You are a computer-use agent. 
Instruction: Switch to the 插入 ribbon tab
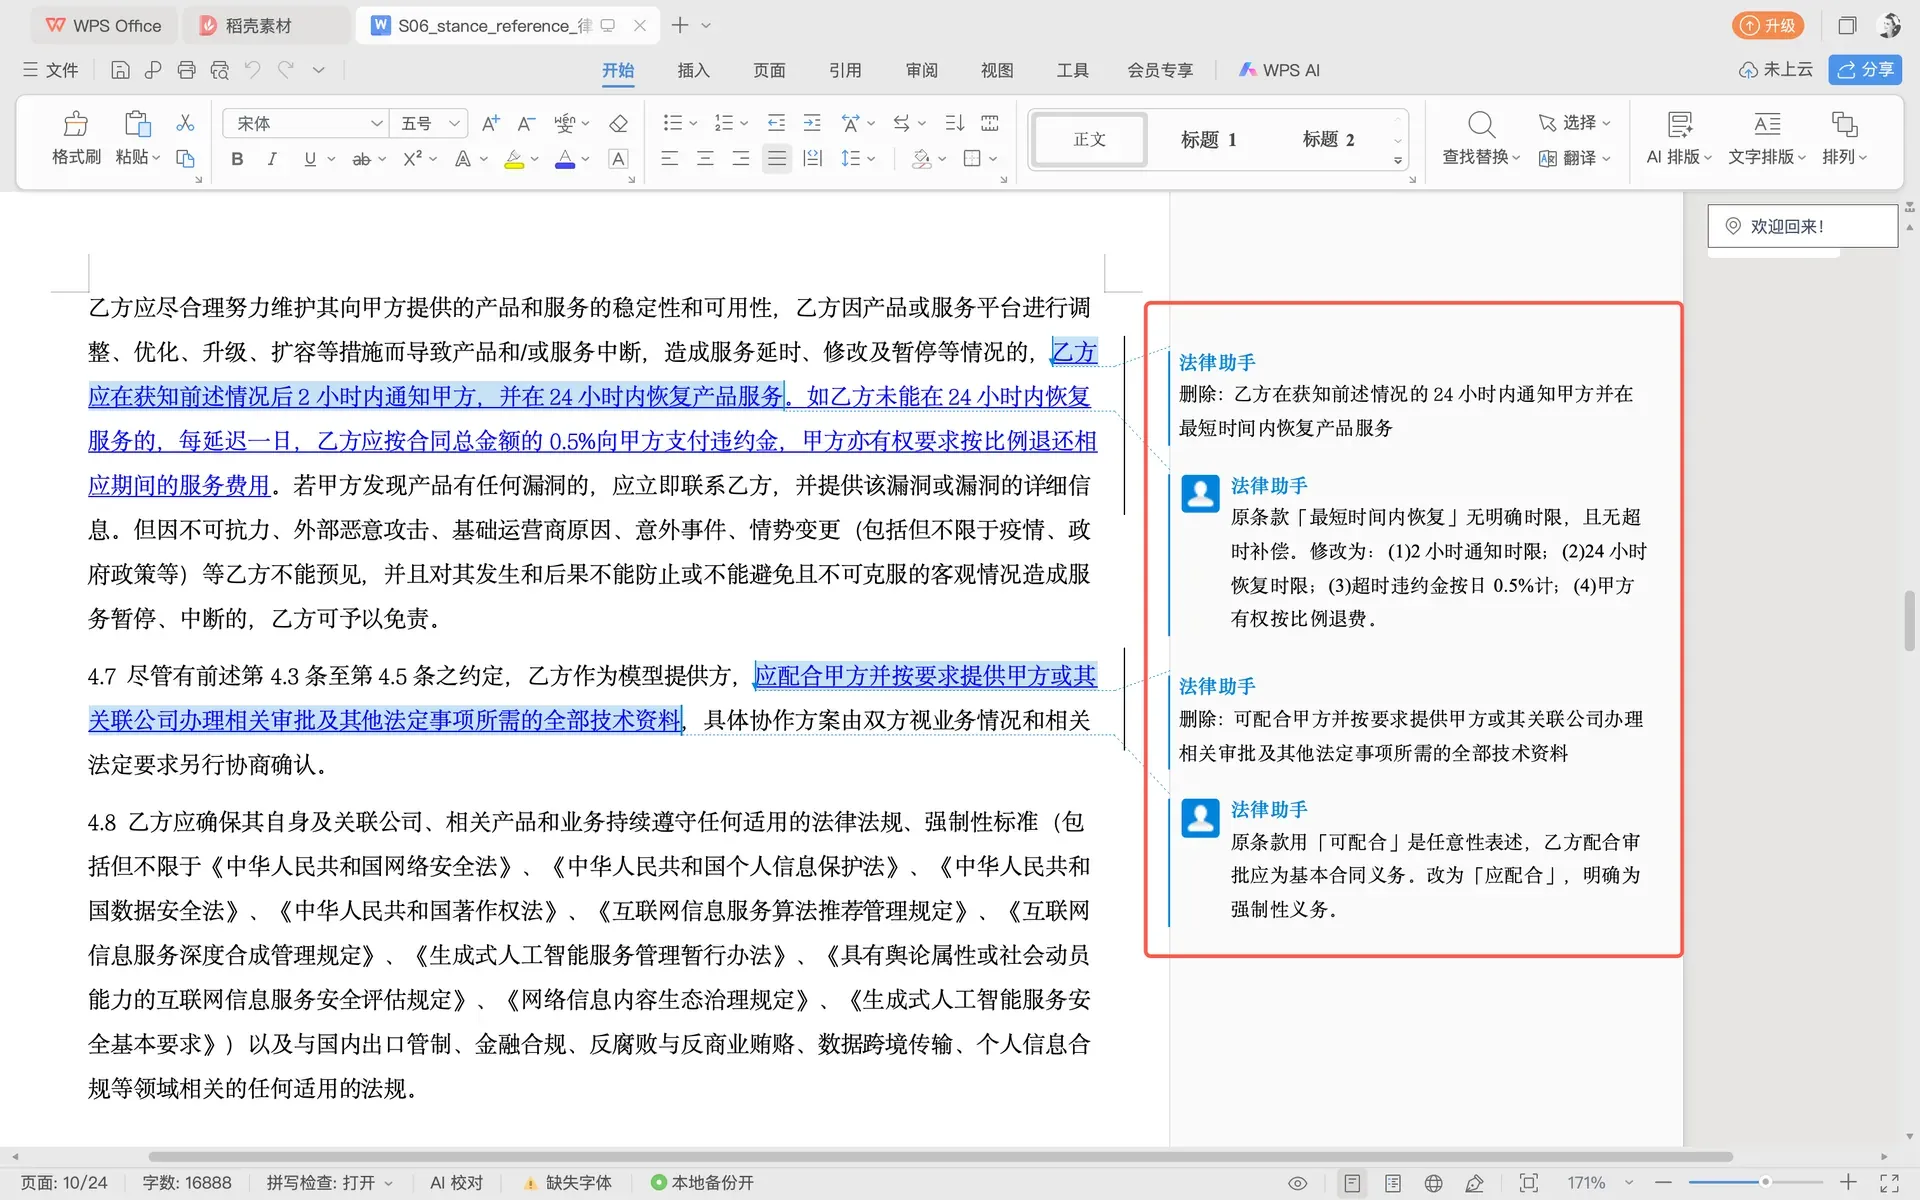(x=693, y=70)
